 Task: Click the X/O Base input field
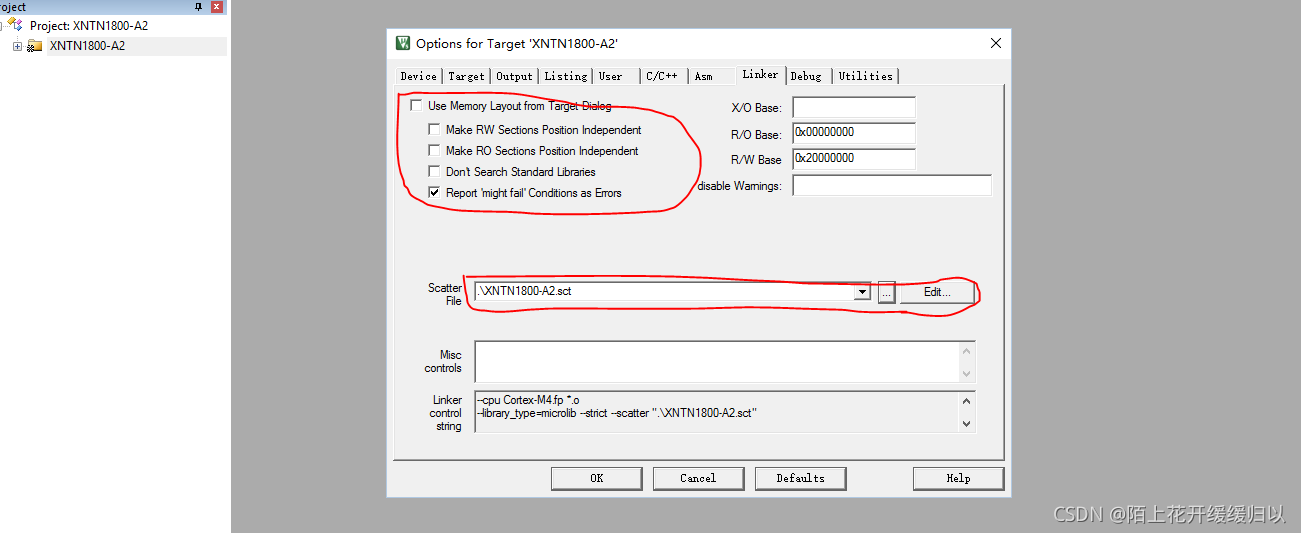tap(854, 107)
